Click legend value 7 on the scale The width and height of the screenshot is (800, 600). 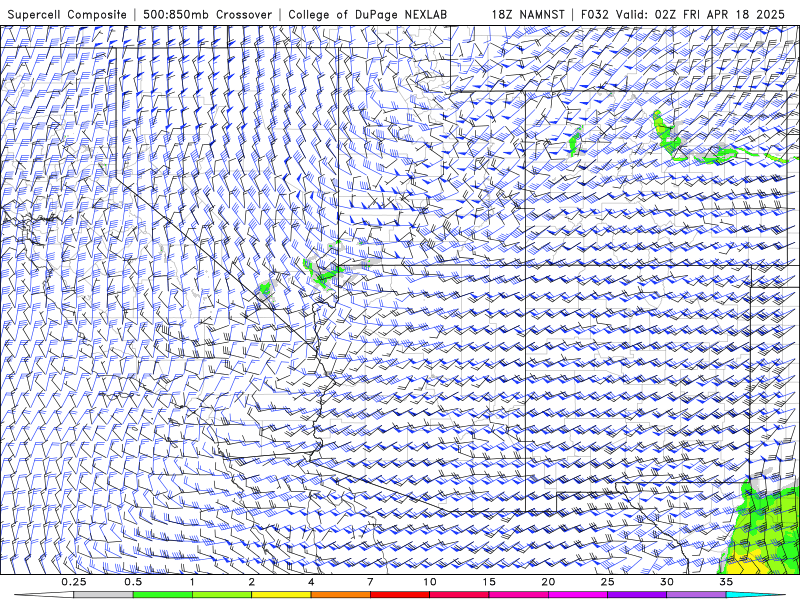[x=370, y=582]
